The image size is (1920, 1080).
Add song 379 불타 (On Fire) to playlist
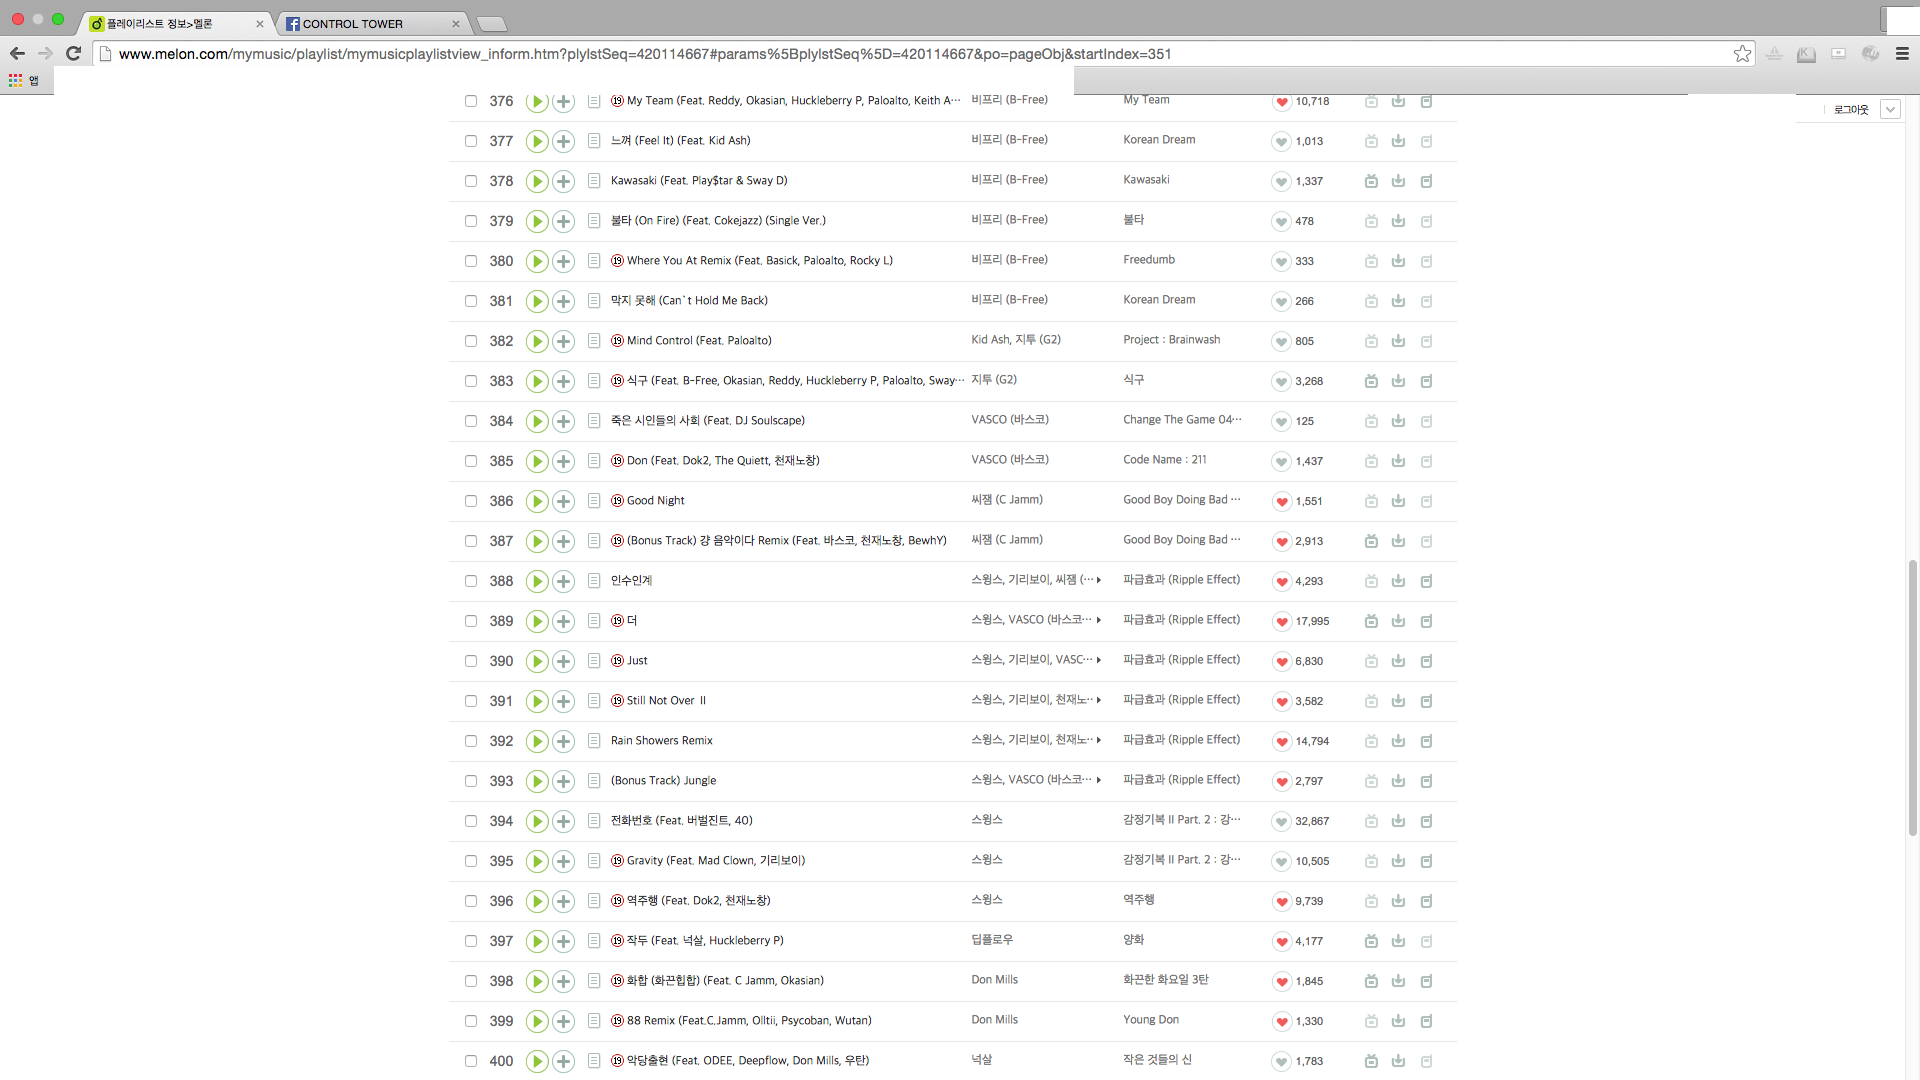pyautogui.click(x=563, y=221)
